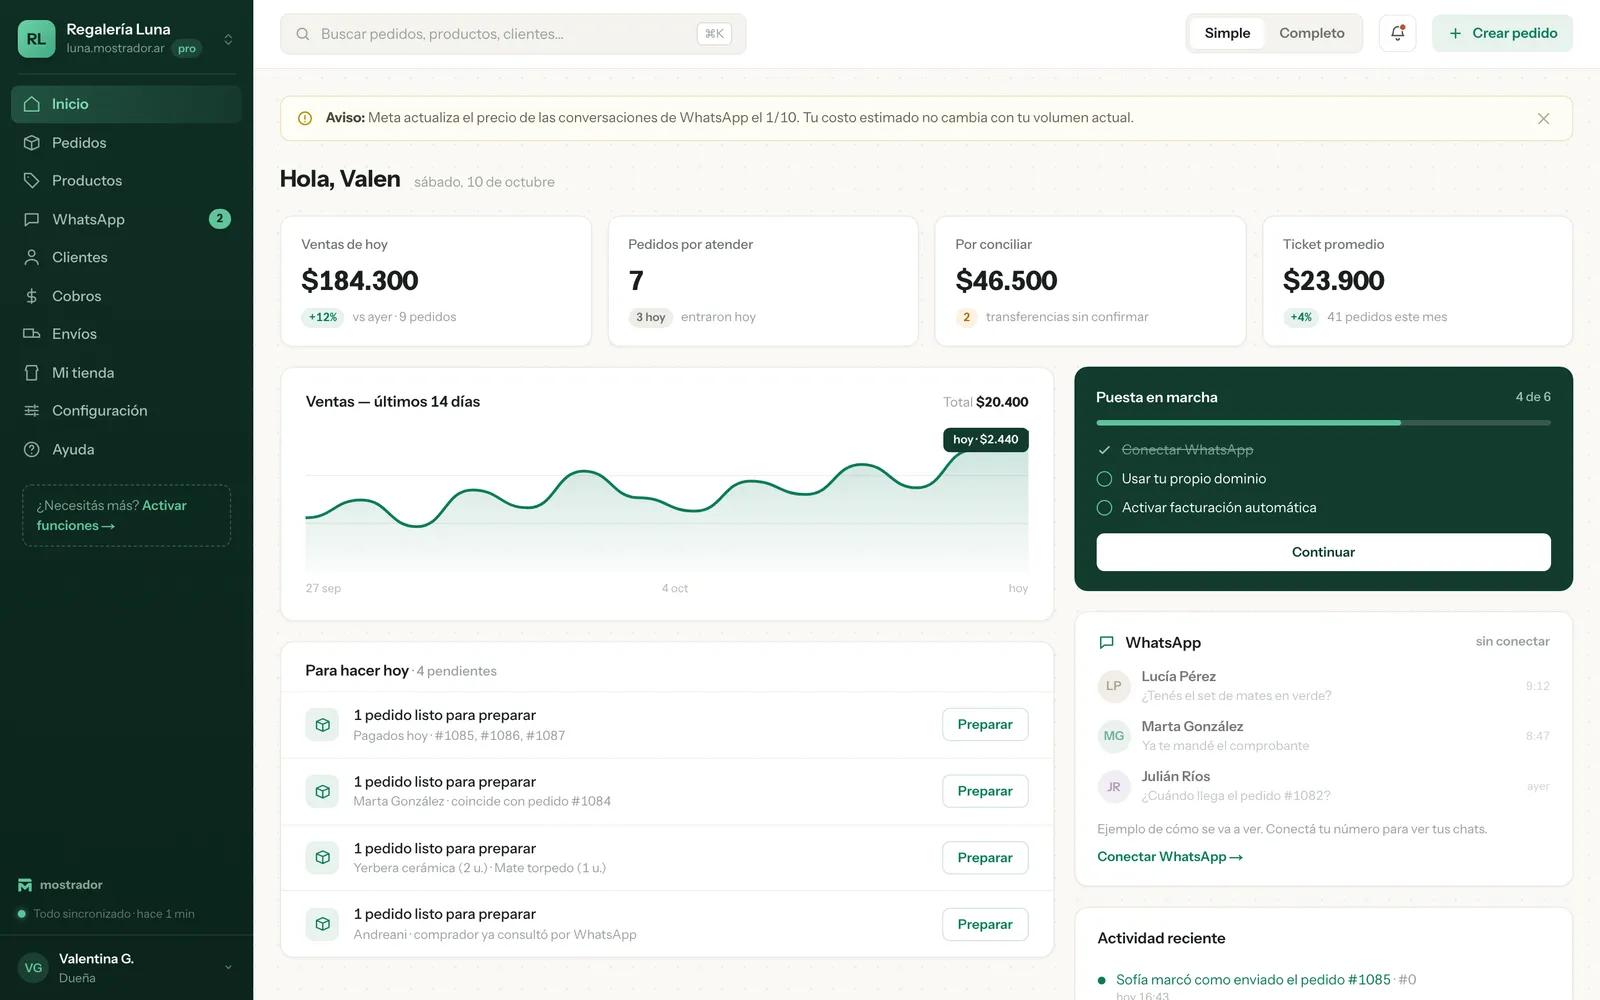Switch view to Simple mode

point(1227,33)
